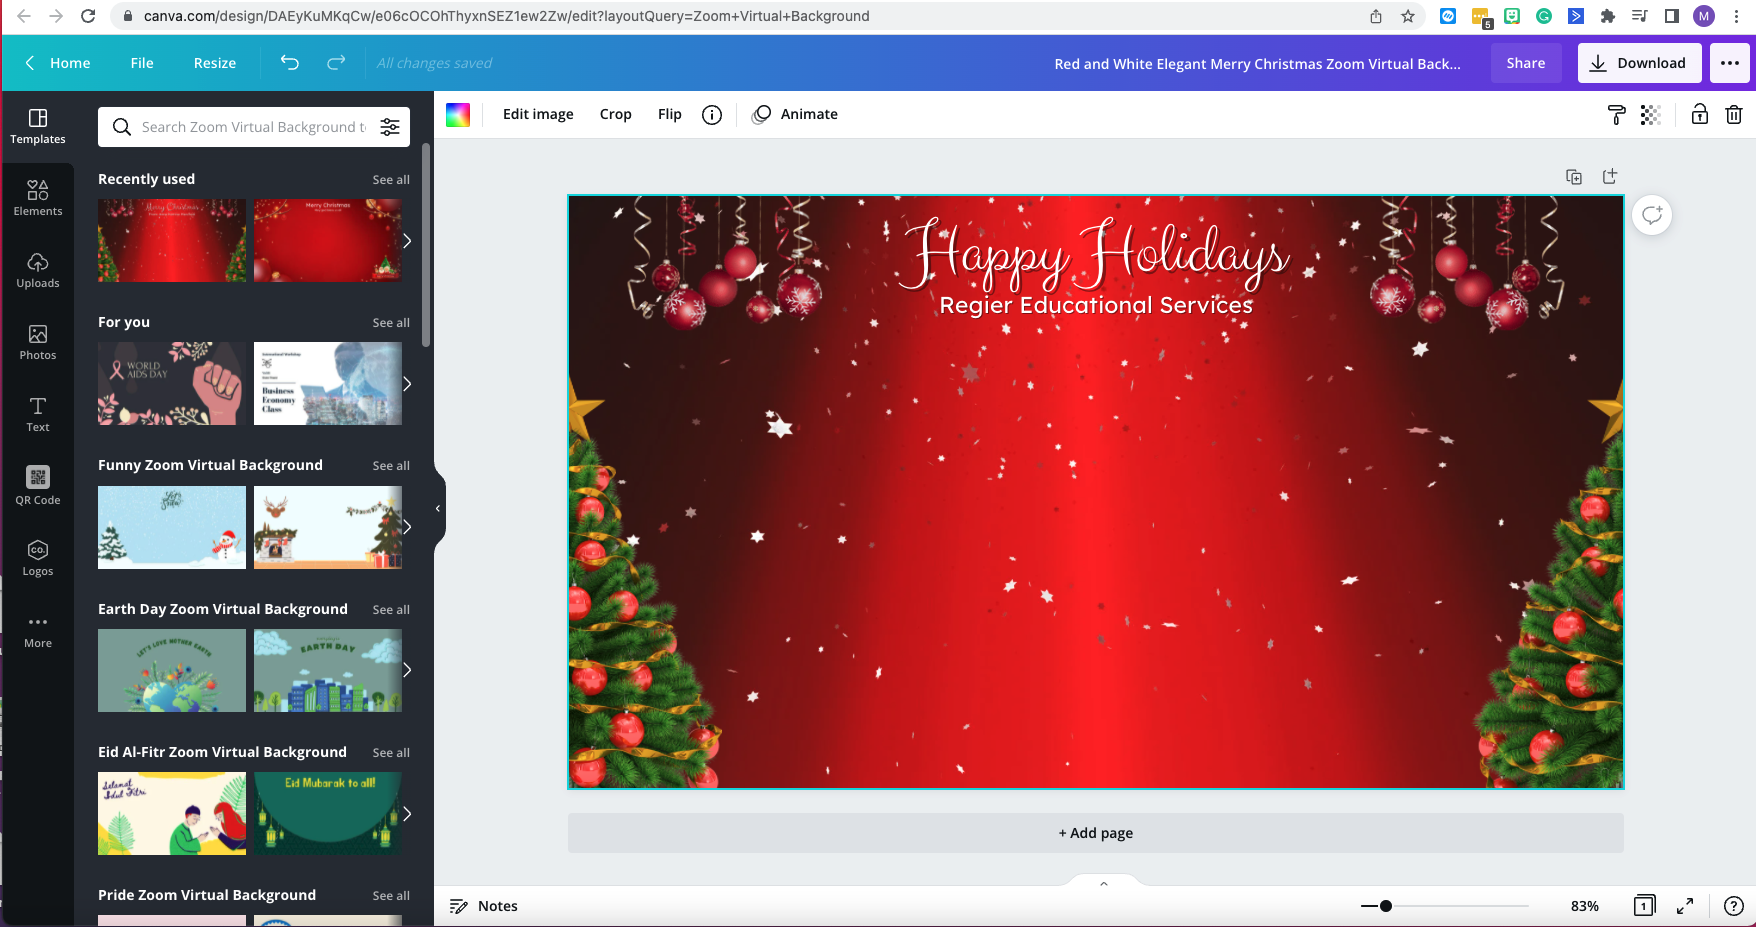Viewport: 1756px width, 927px height.
Task: Open the Transparency checkerboard icon
Action: click(x=1651, y=115)
